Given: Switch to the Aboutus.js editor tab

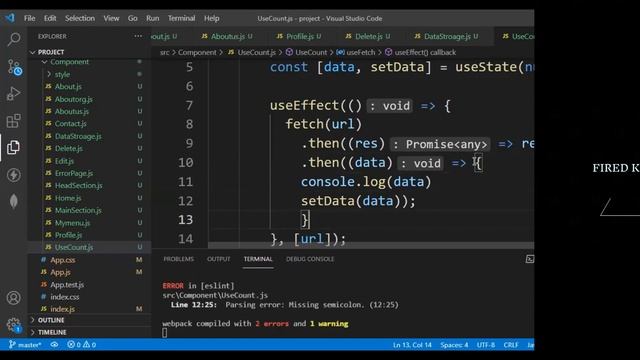Looking at the screenshot, I should [227, 36].
